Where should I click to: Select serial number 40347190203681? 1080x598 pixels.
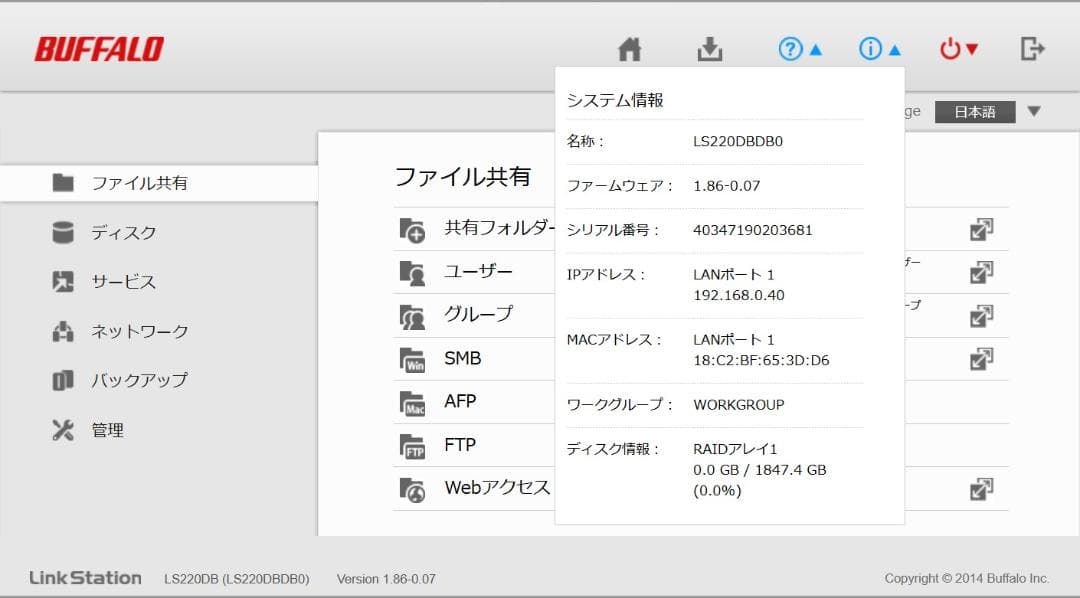tap(753, 230)
